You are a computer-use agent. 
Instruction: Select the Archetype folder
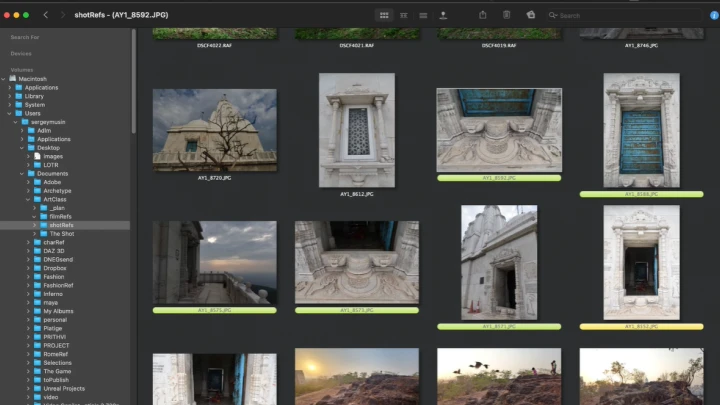click(57, 191)
